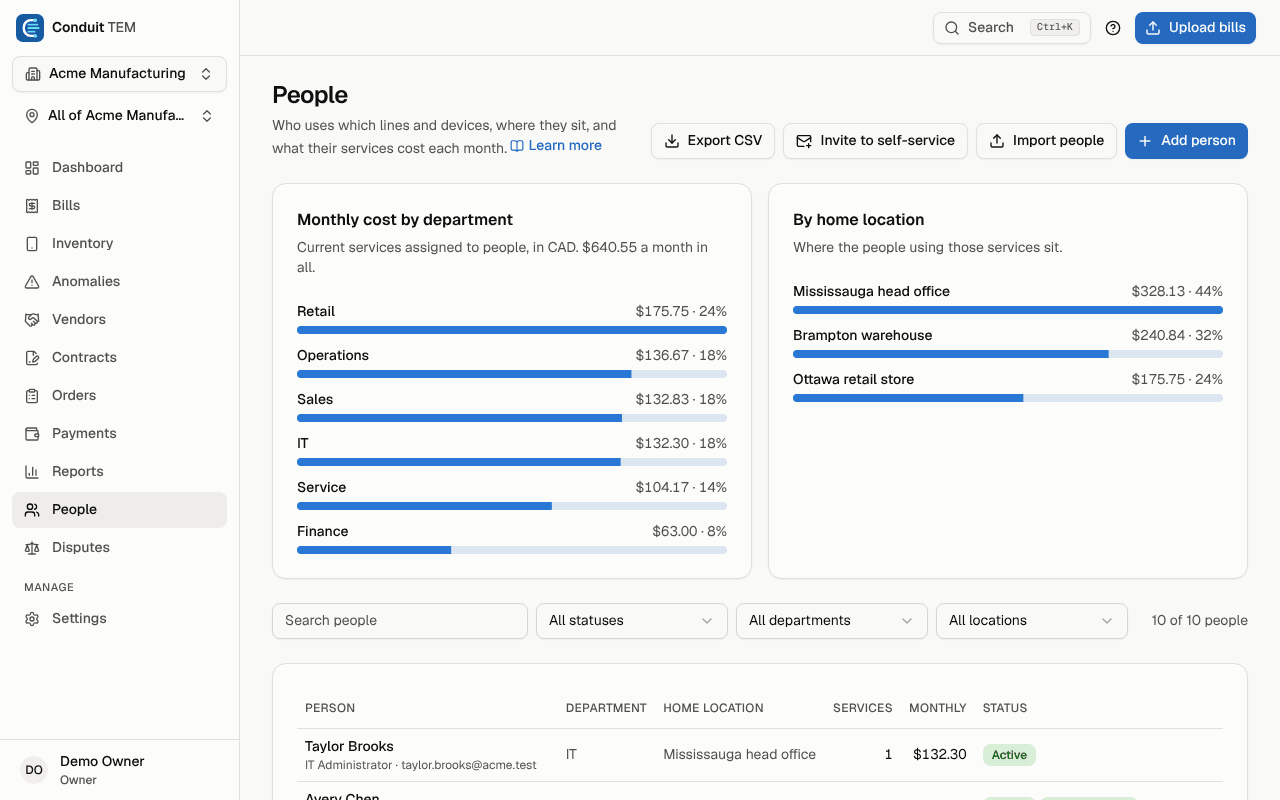
Task: Open the All statuses filter dropdown
Action: [632, 621]
